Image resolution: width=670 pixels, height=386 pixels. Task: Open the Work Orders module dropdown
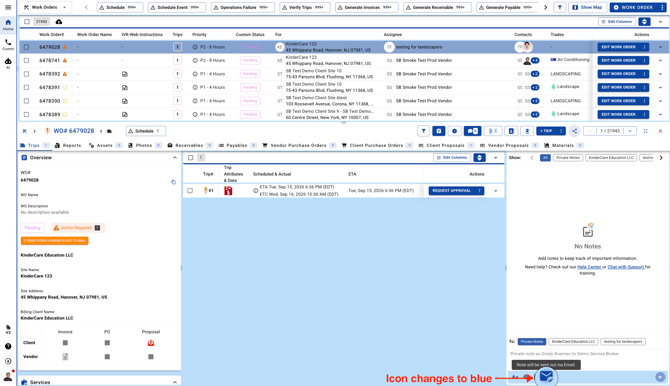click(46, 7)
